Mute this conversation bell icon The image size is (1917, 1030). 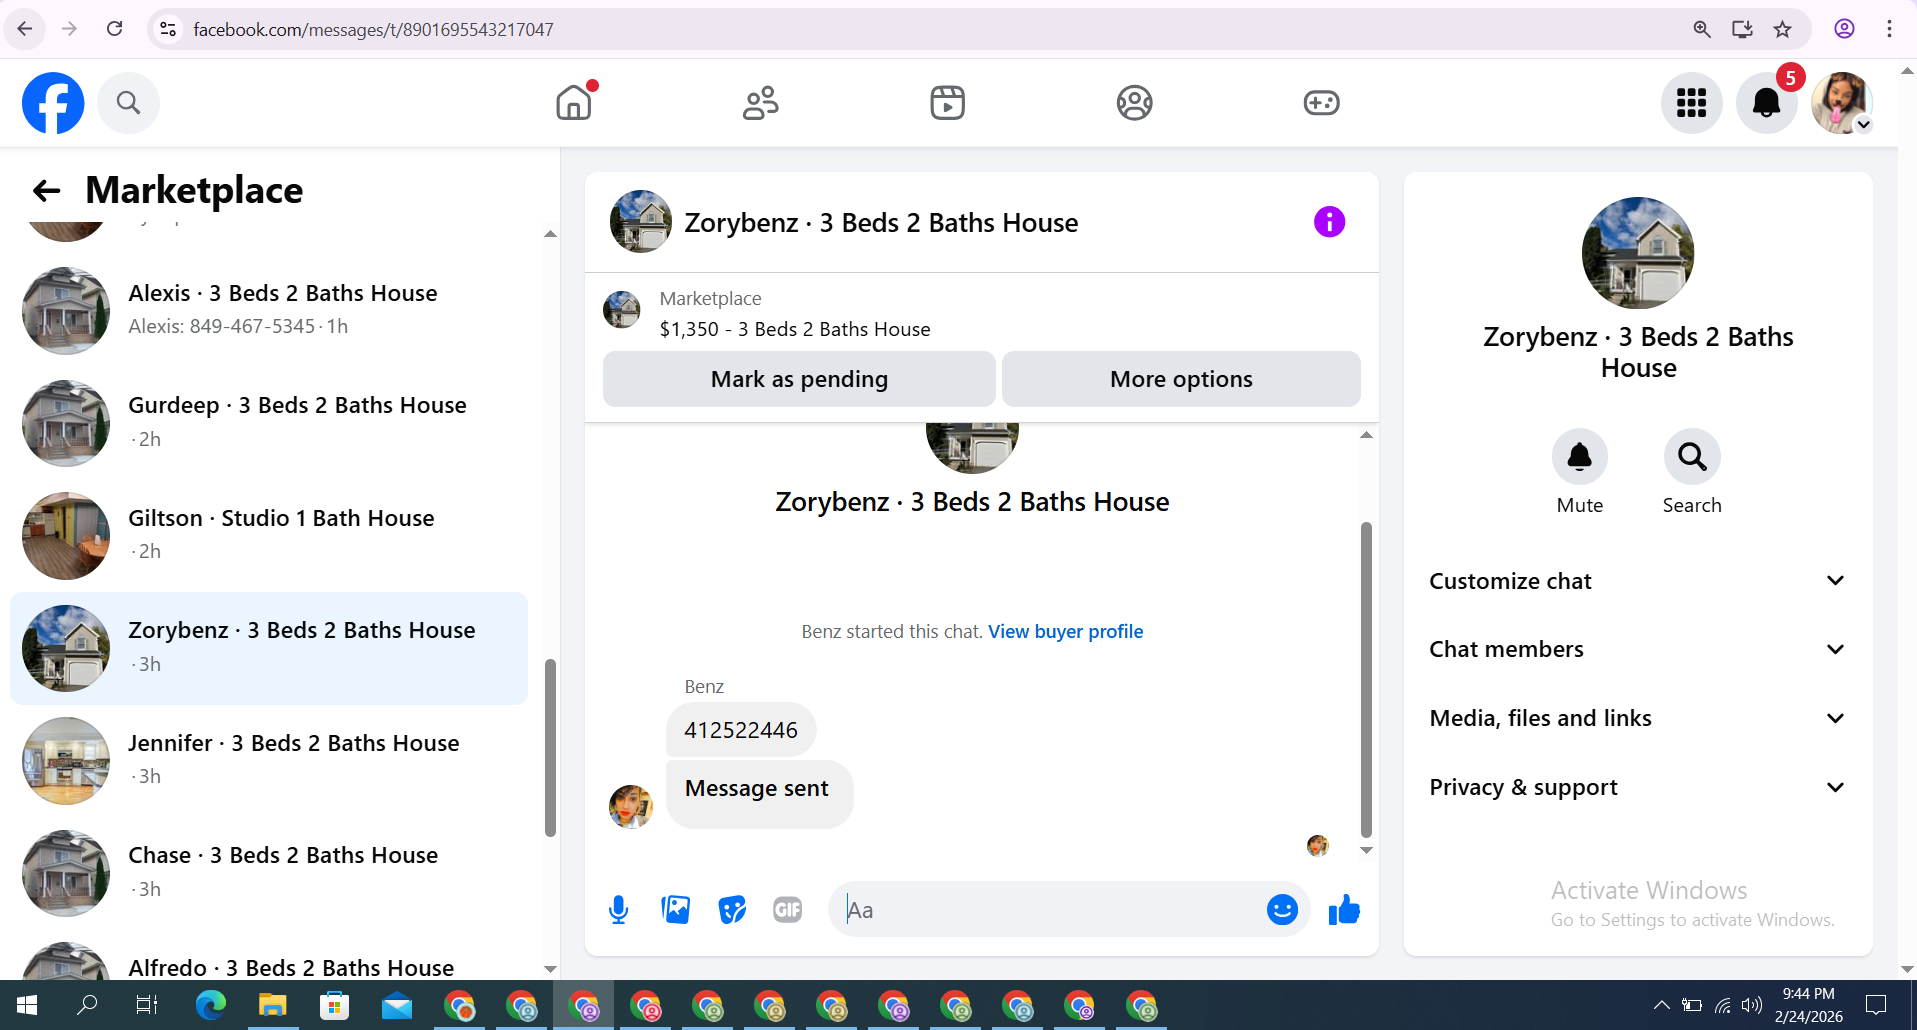point(1580,457)
